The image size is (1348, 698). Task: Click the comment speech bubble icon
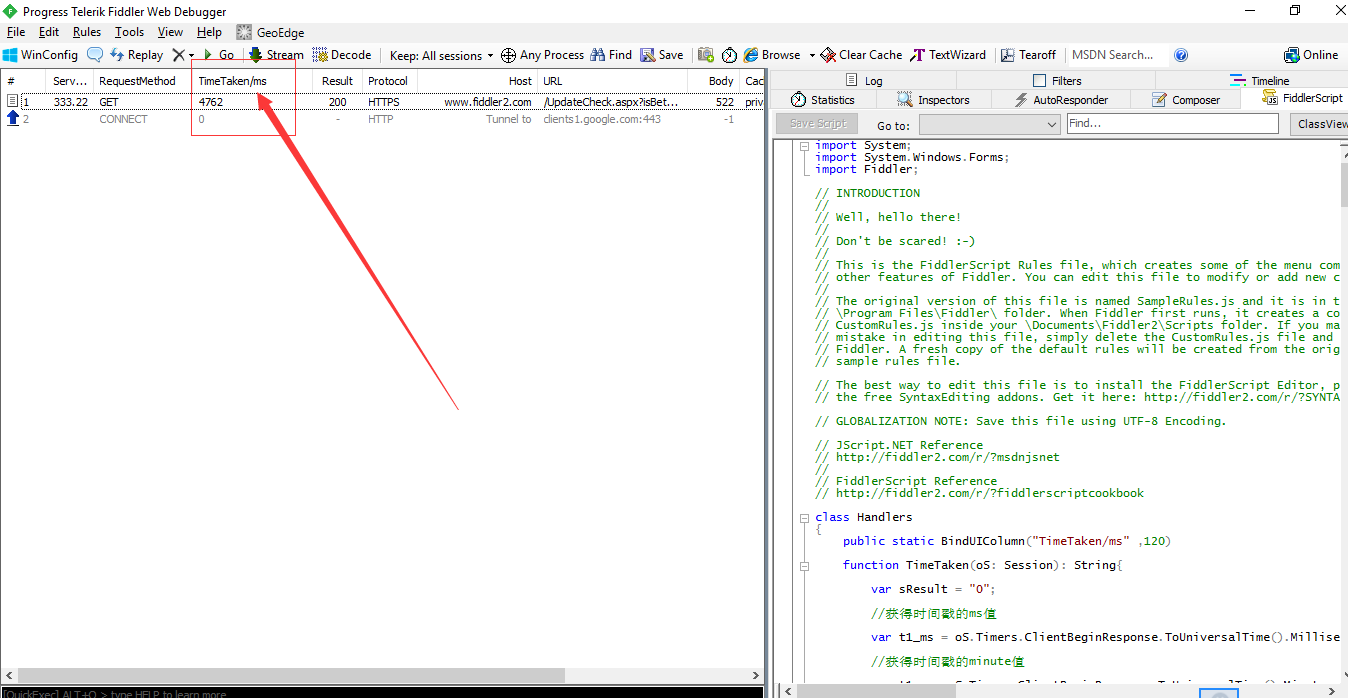pos(95,55)
